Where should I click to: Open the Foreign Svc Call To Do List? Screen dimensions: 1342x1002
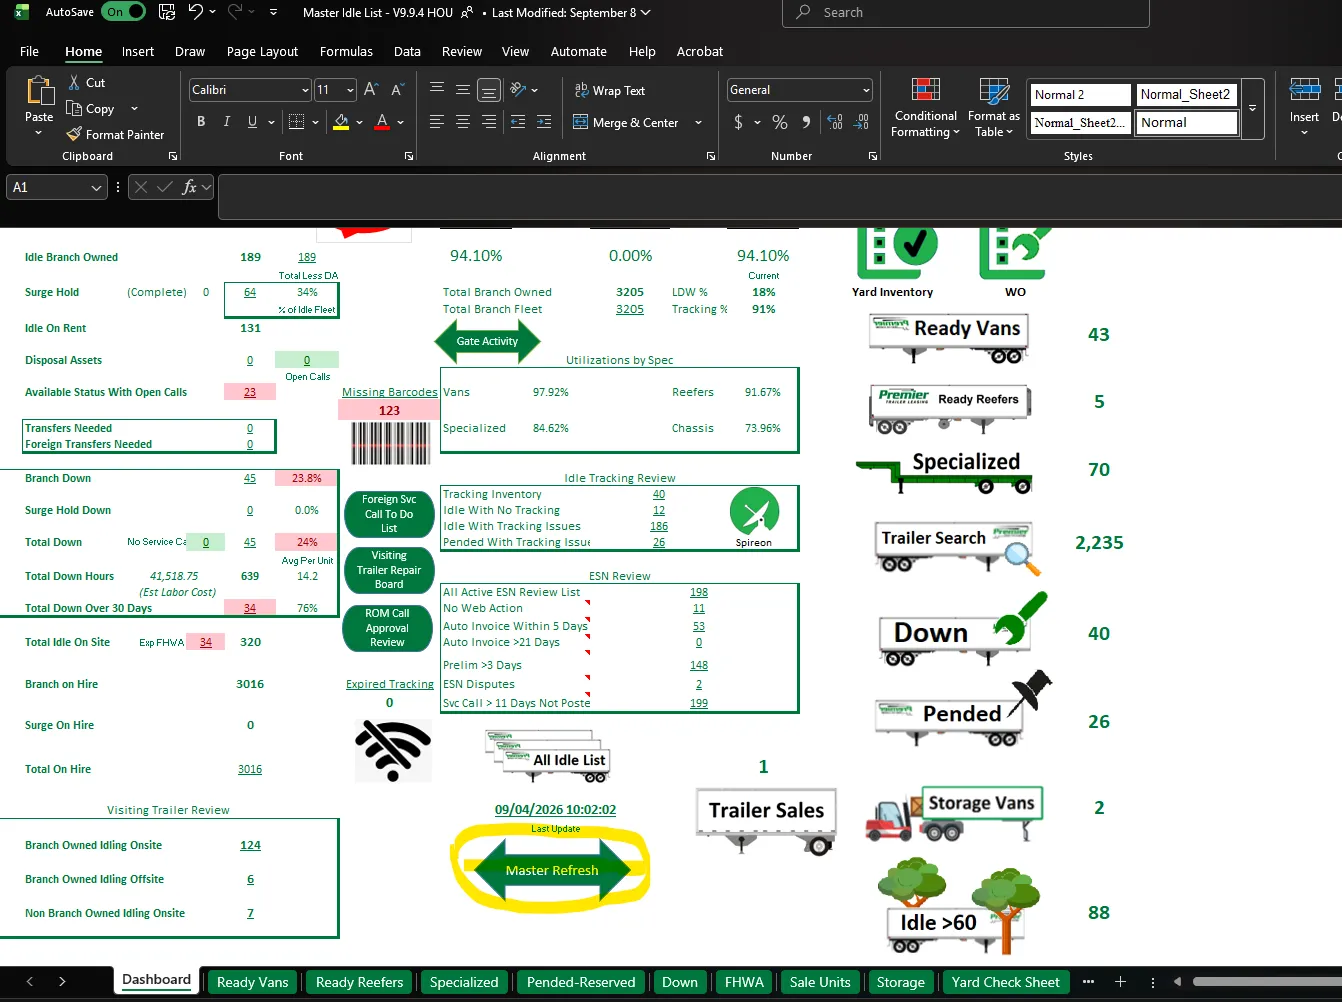click(388, 514)
